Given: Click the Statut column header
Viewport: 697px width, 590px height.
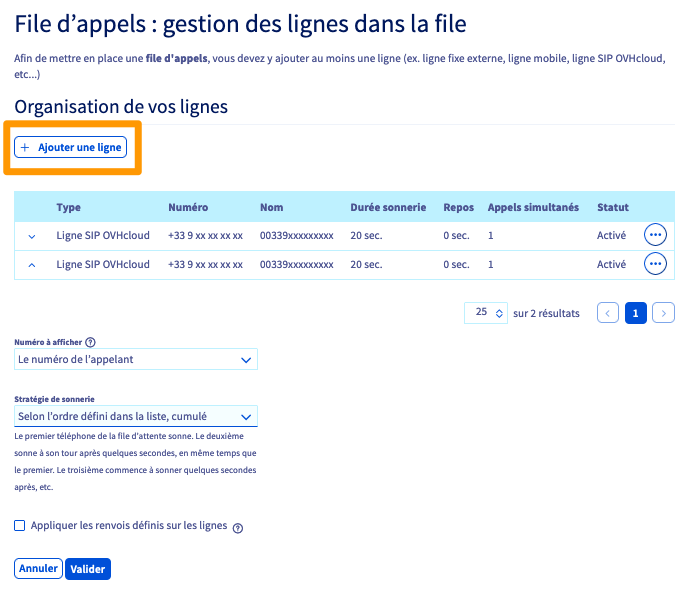Looking at the screenshot, I should (x=612, y=207).
